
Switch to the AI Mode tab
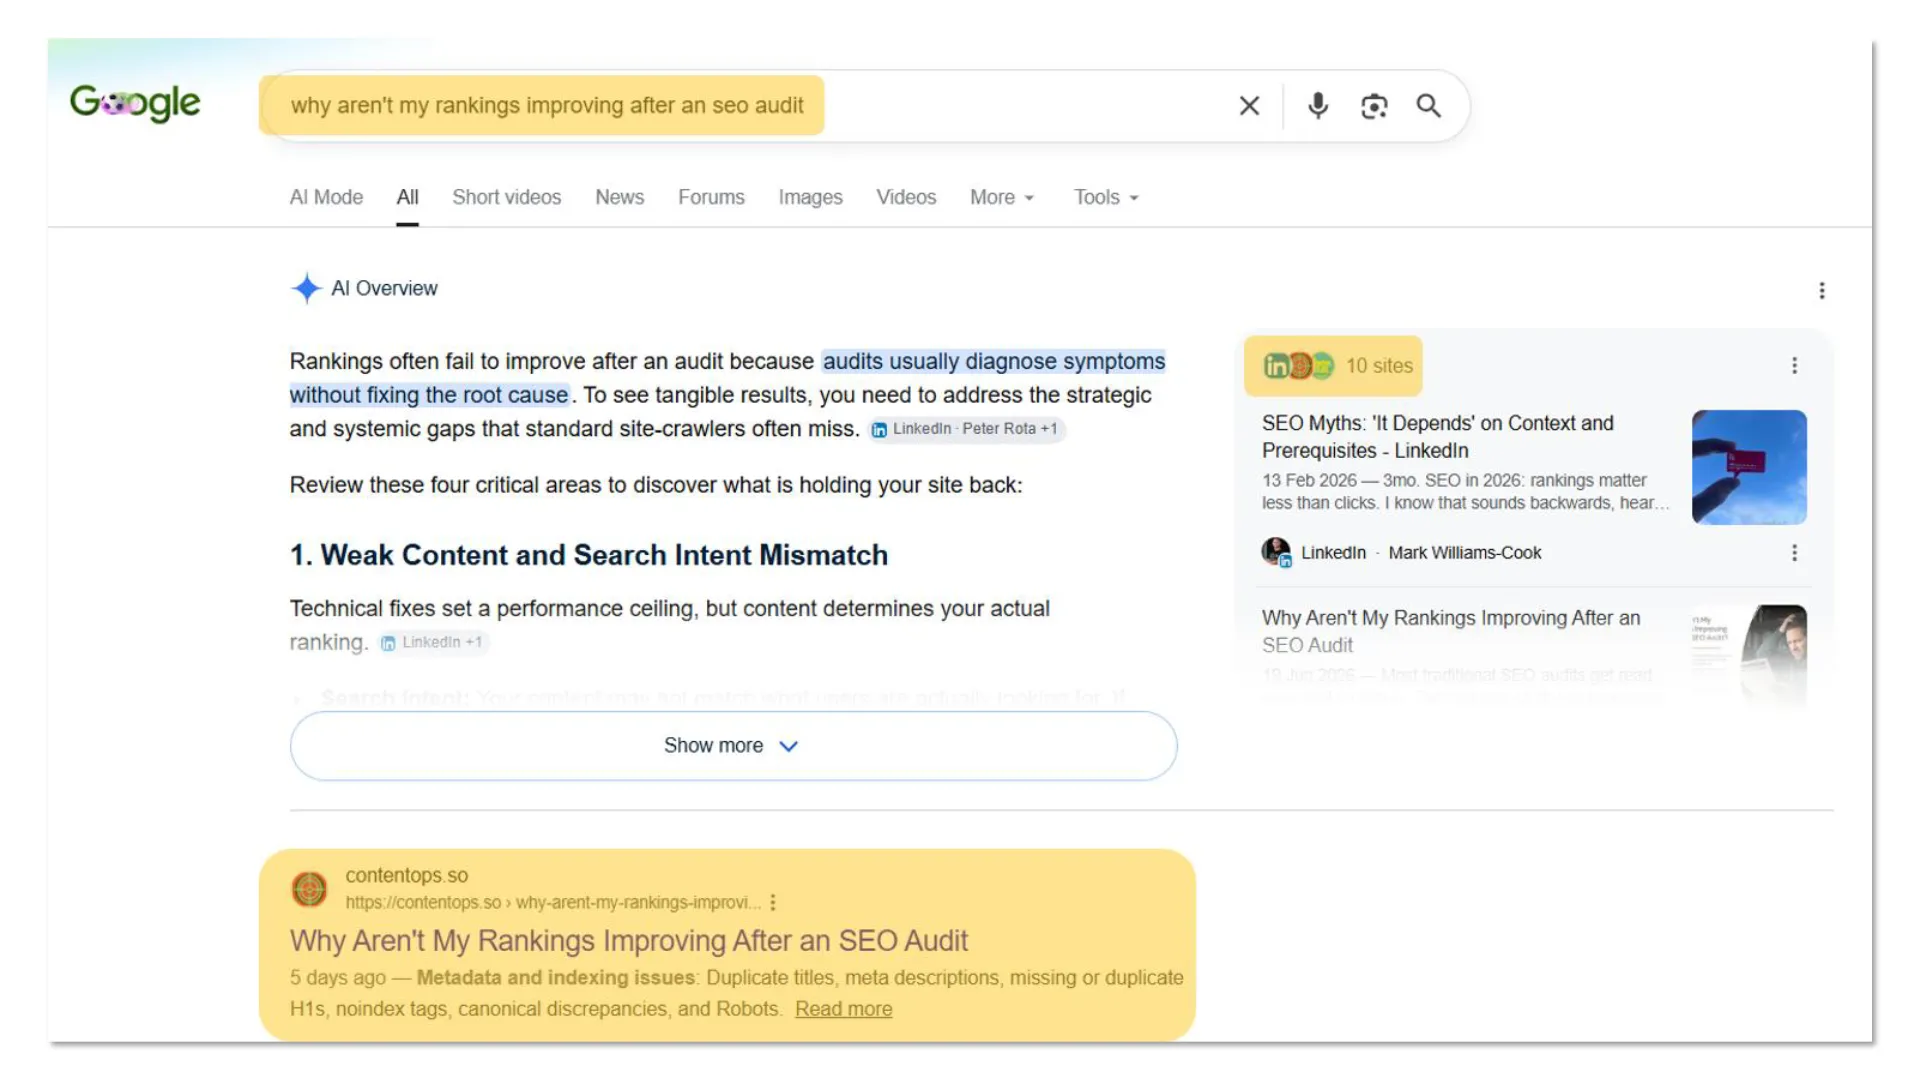pos(326,197)
